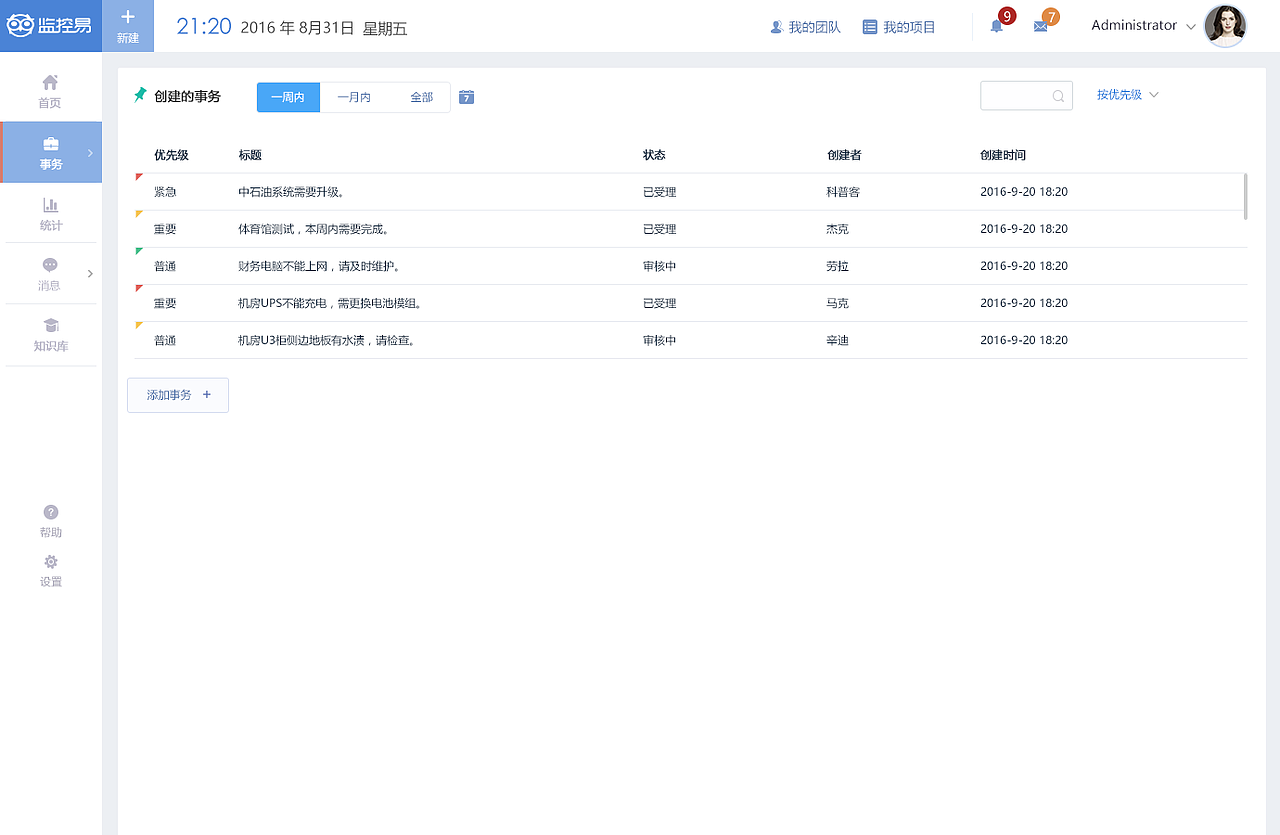Open task 中石油系统需要升级。
1280x835 pixels.
pyautogui.click(x=292, y=192)
